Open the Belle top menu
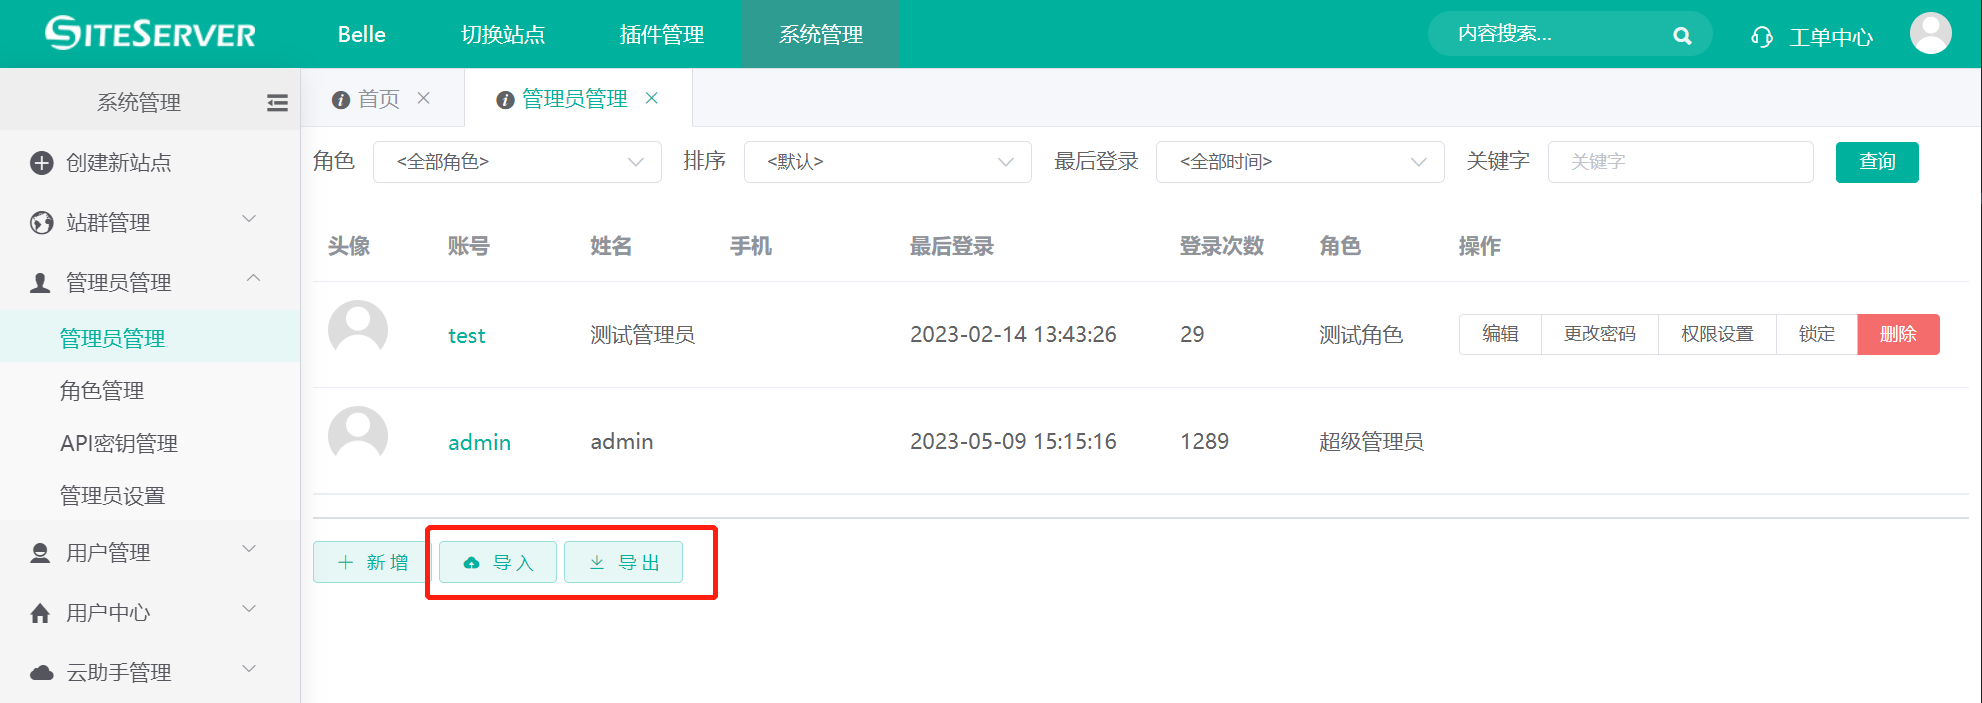The height and width of the screenshot is (703, 1982). [362, 34]
